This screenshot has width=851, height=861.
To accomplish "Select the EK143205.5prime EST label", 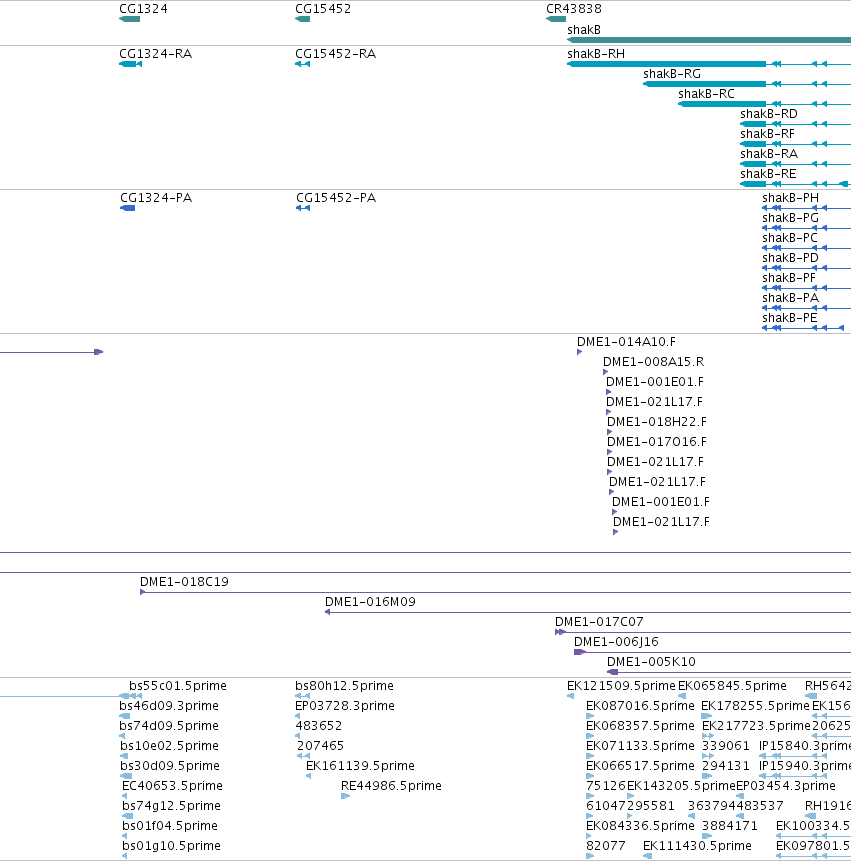I will (681, 786).
